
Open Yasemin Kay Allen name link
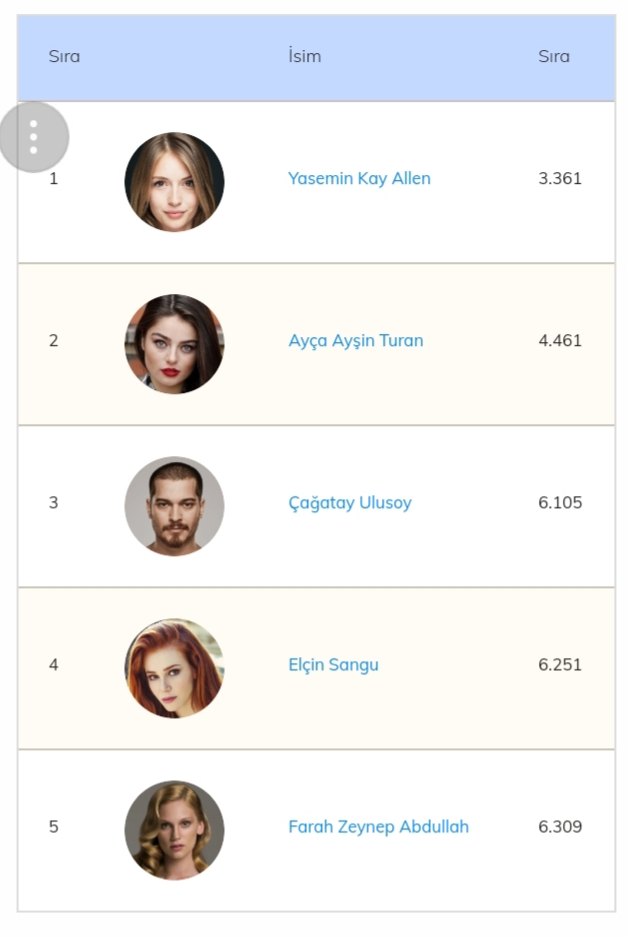(359, 179)
